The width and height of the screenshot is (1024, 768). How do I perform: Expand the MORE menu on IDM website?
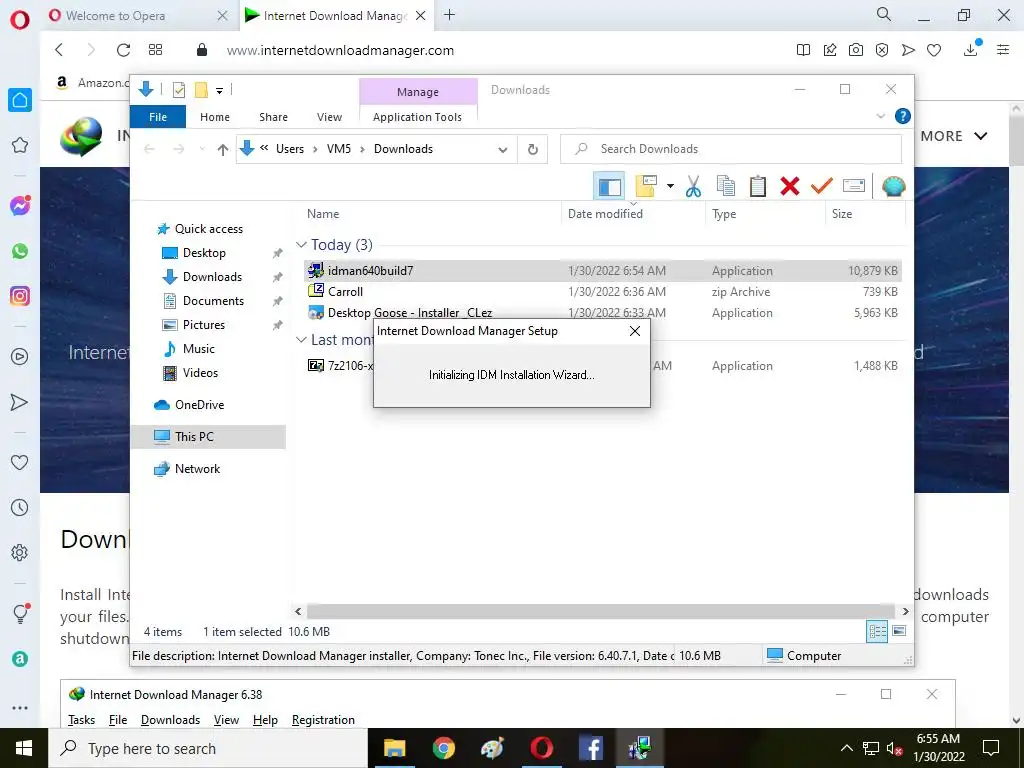[953, 136]
